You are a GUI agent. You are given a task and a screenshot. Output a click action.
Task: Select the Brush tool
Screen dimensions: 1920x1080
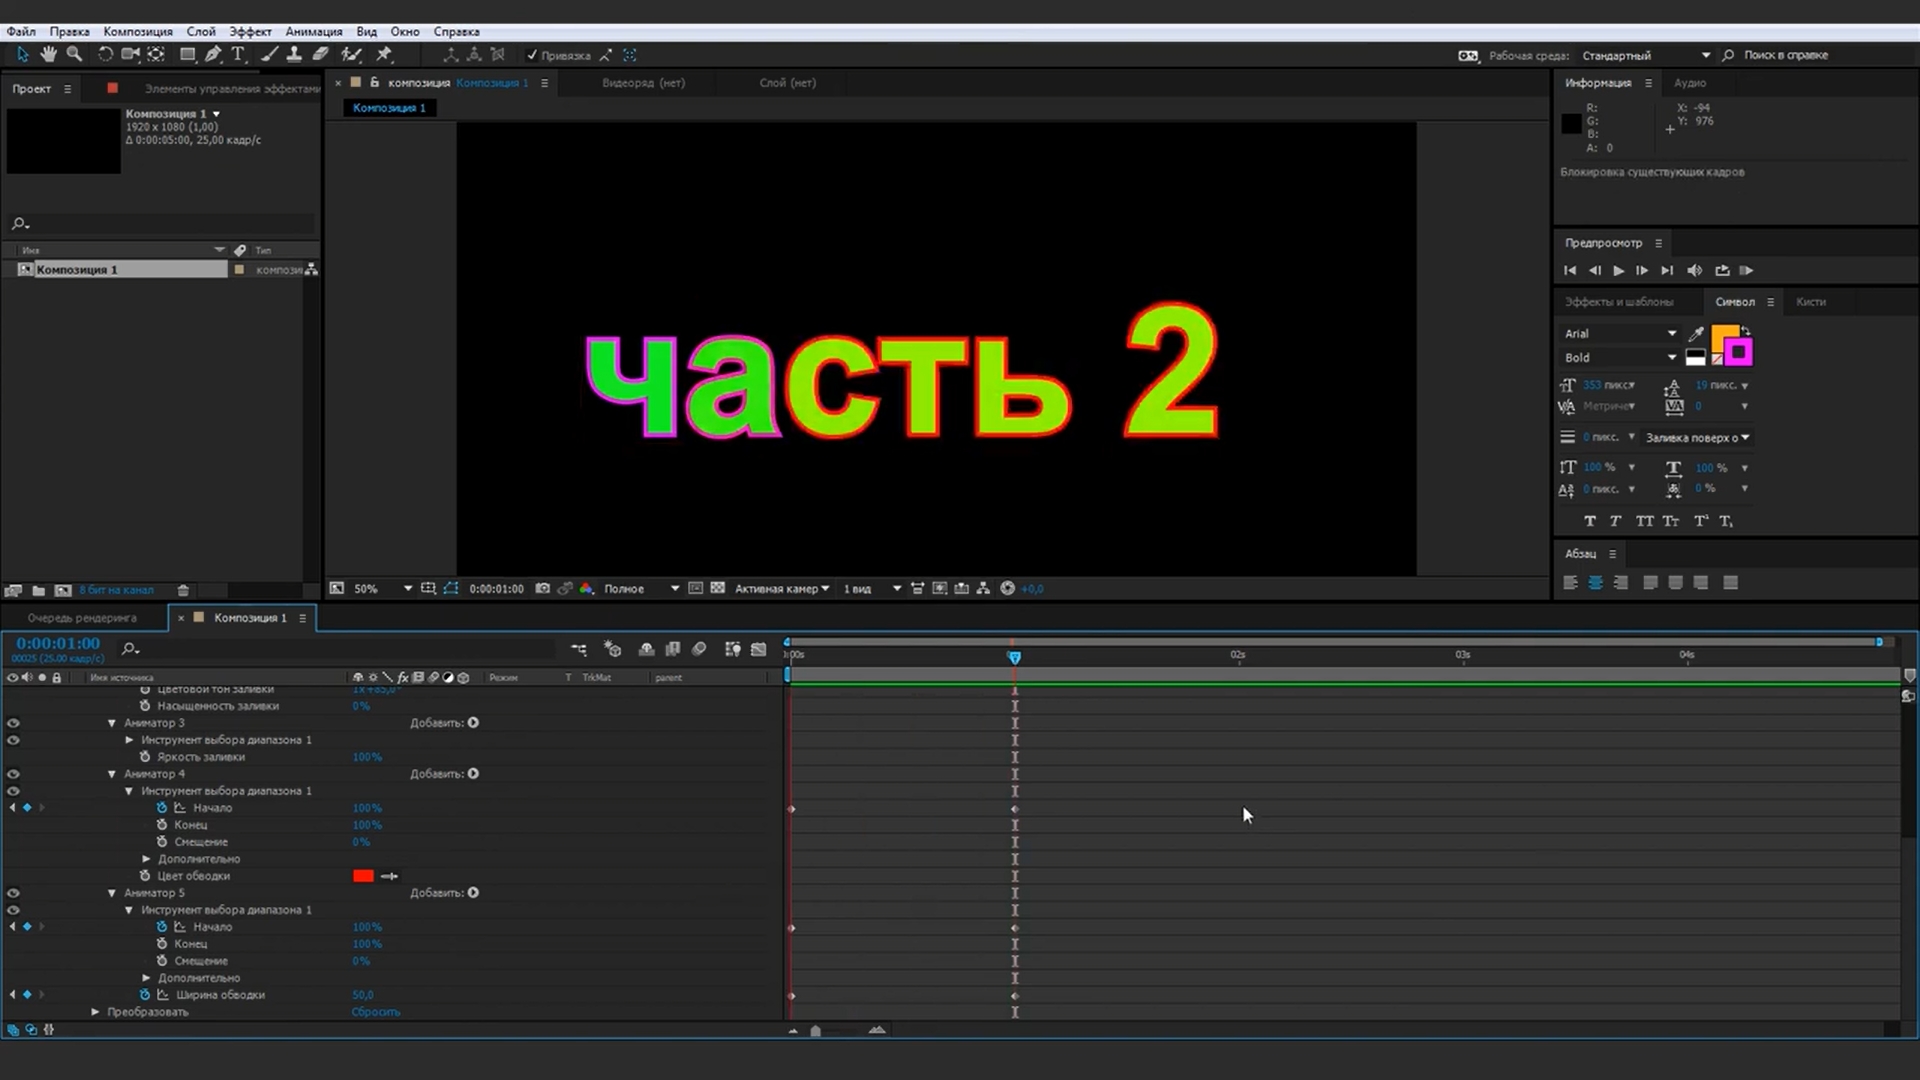coord(268,55)
